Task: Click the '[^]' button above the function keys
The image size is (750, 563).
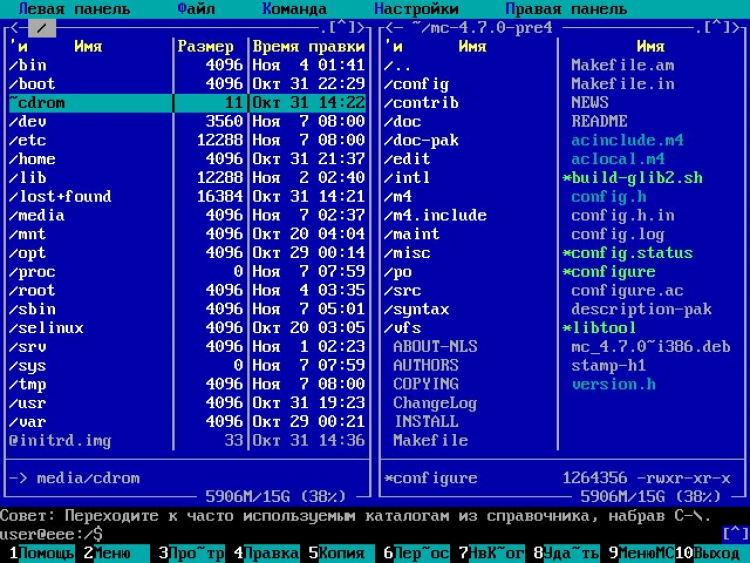Action: coord(735,533)
